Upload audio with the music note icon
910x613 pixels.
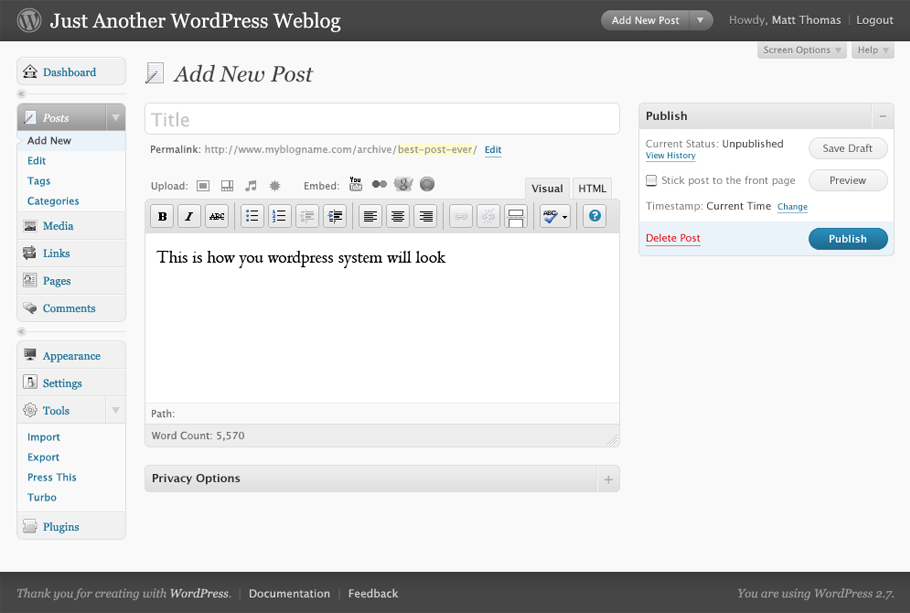coord(251,186)
